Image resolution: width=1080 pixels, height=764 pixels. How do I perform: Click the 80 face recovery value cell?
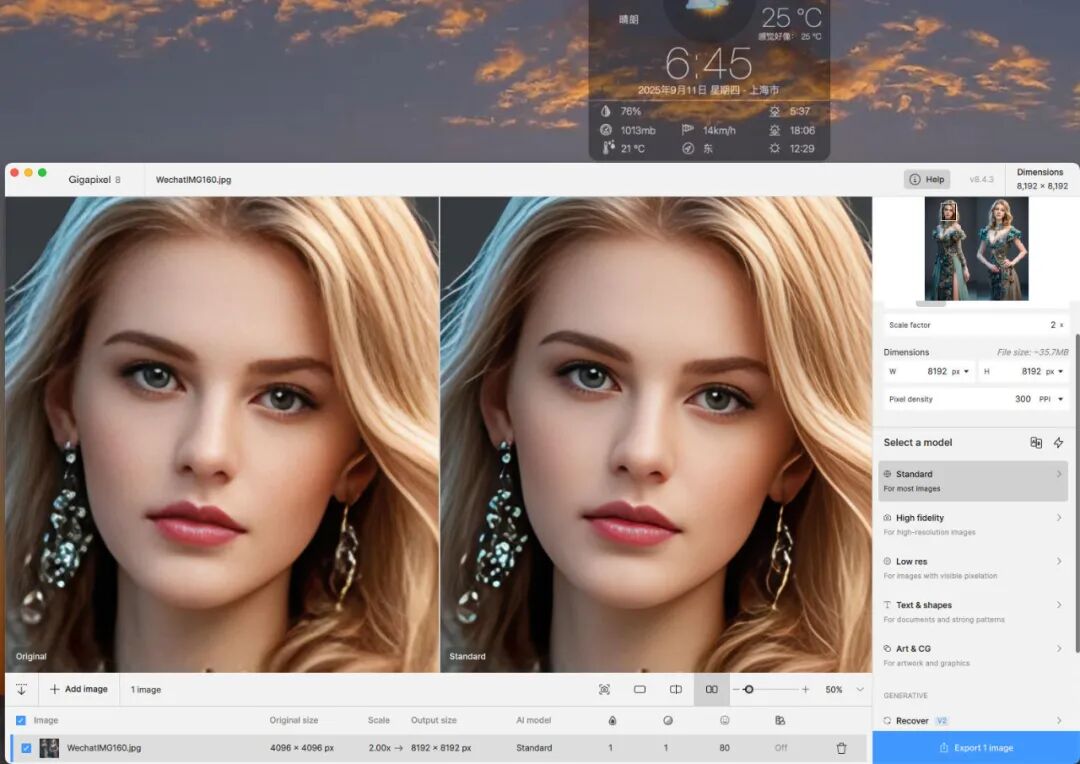725,748
